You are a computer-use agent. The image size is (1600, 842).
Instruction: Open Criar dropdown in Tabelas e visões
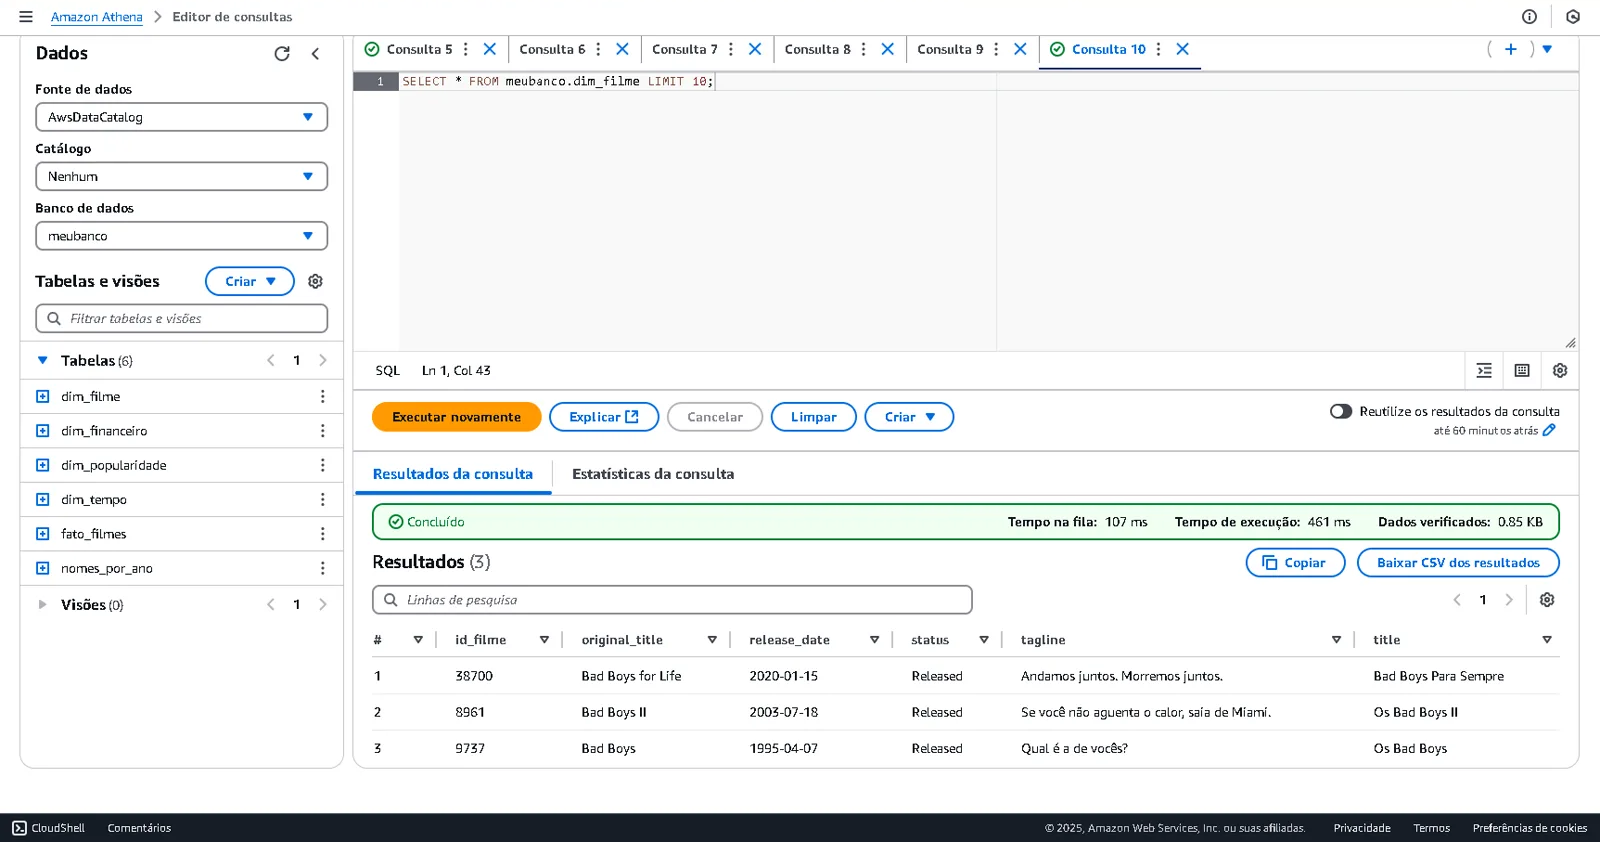(x=250, y=282)
